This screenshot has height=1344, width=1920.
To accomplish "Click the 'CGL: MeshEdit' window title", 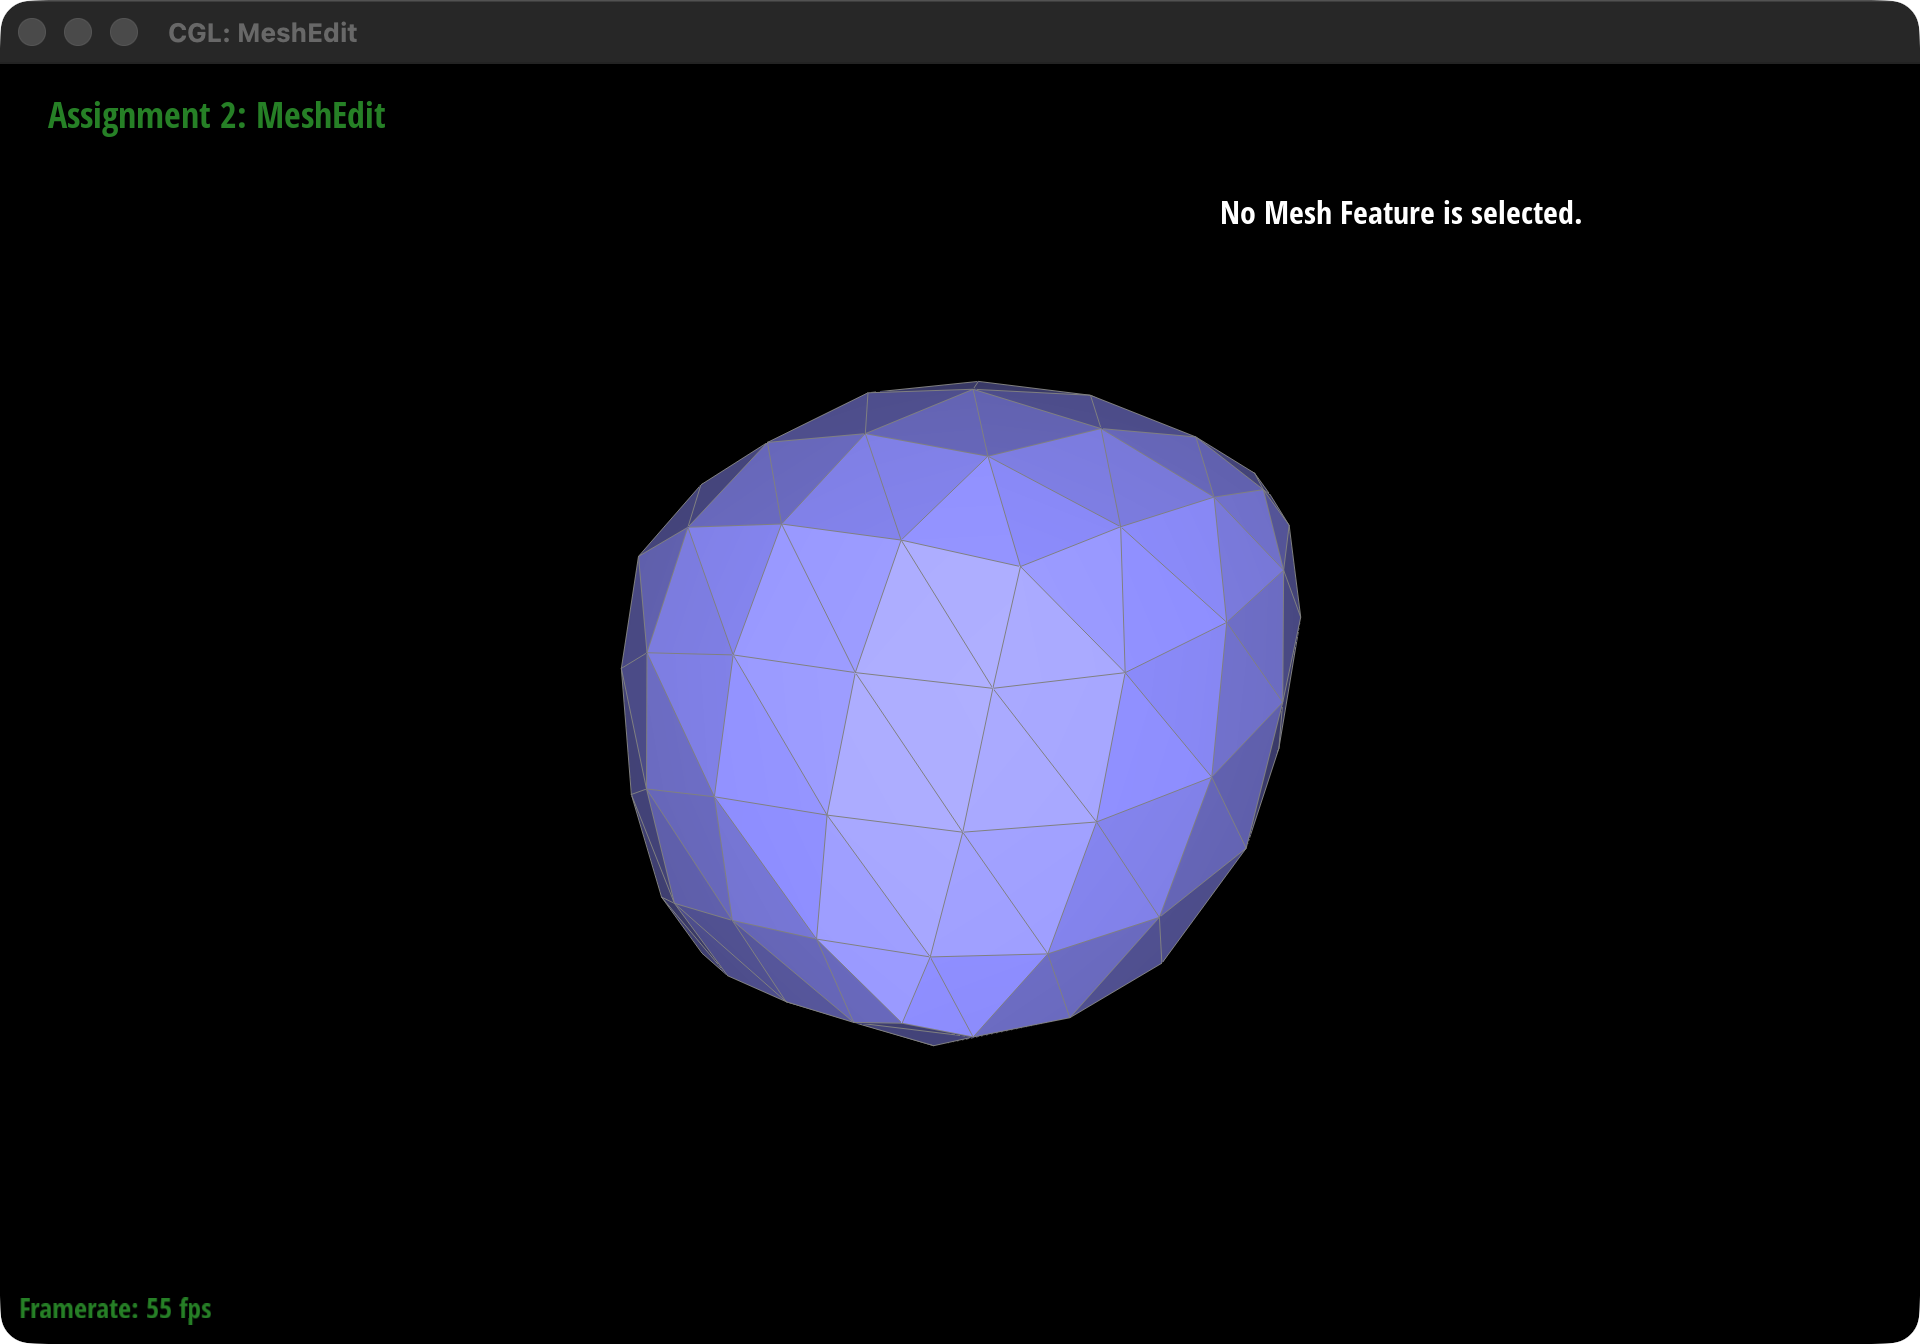I will 263,32.
